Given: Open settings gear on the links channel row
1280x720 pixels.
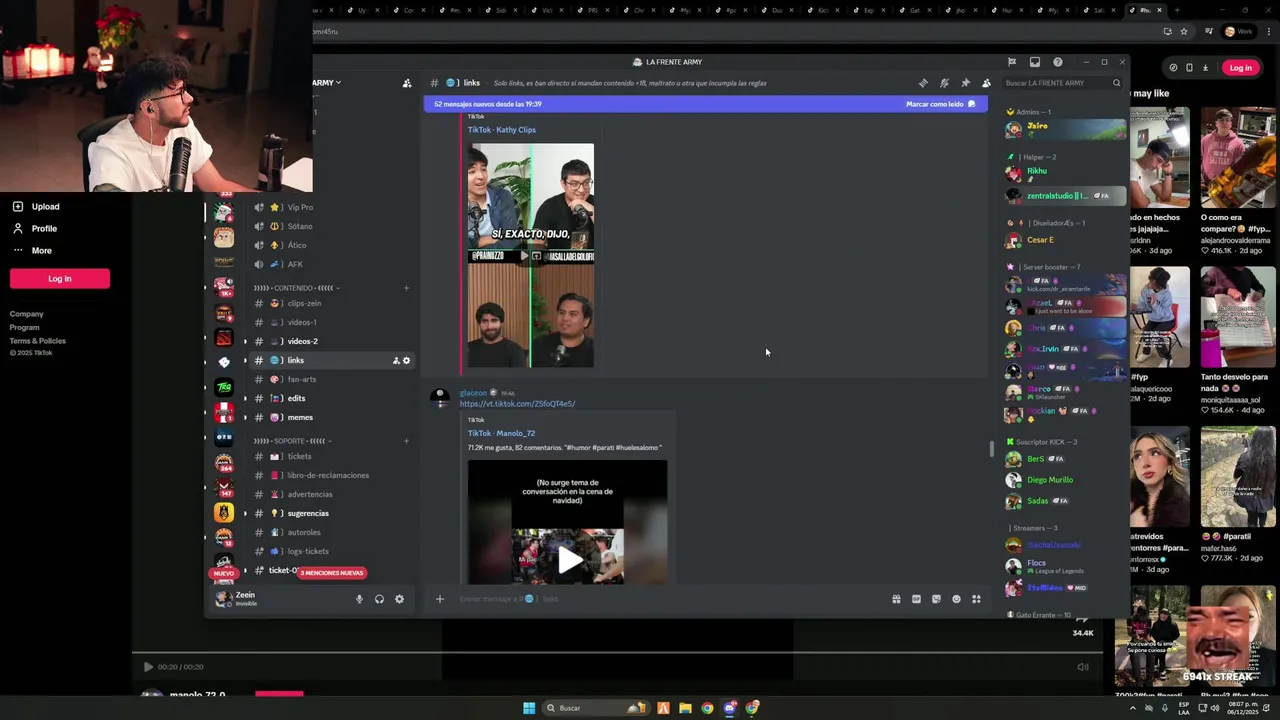Looking at the screenshot, I should (x=406, y=360).
